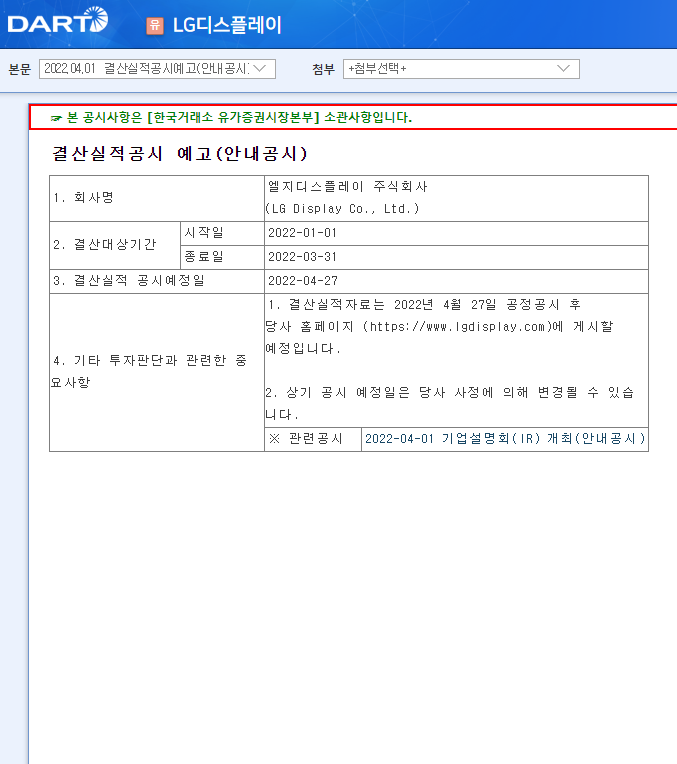Click the 결산실적공시 예고(안내공시) heading

pos(179,154)
